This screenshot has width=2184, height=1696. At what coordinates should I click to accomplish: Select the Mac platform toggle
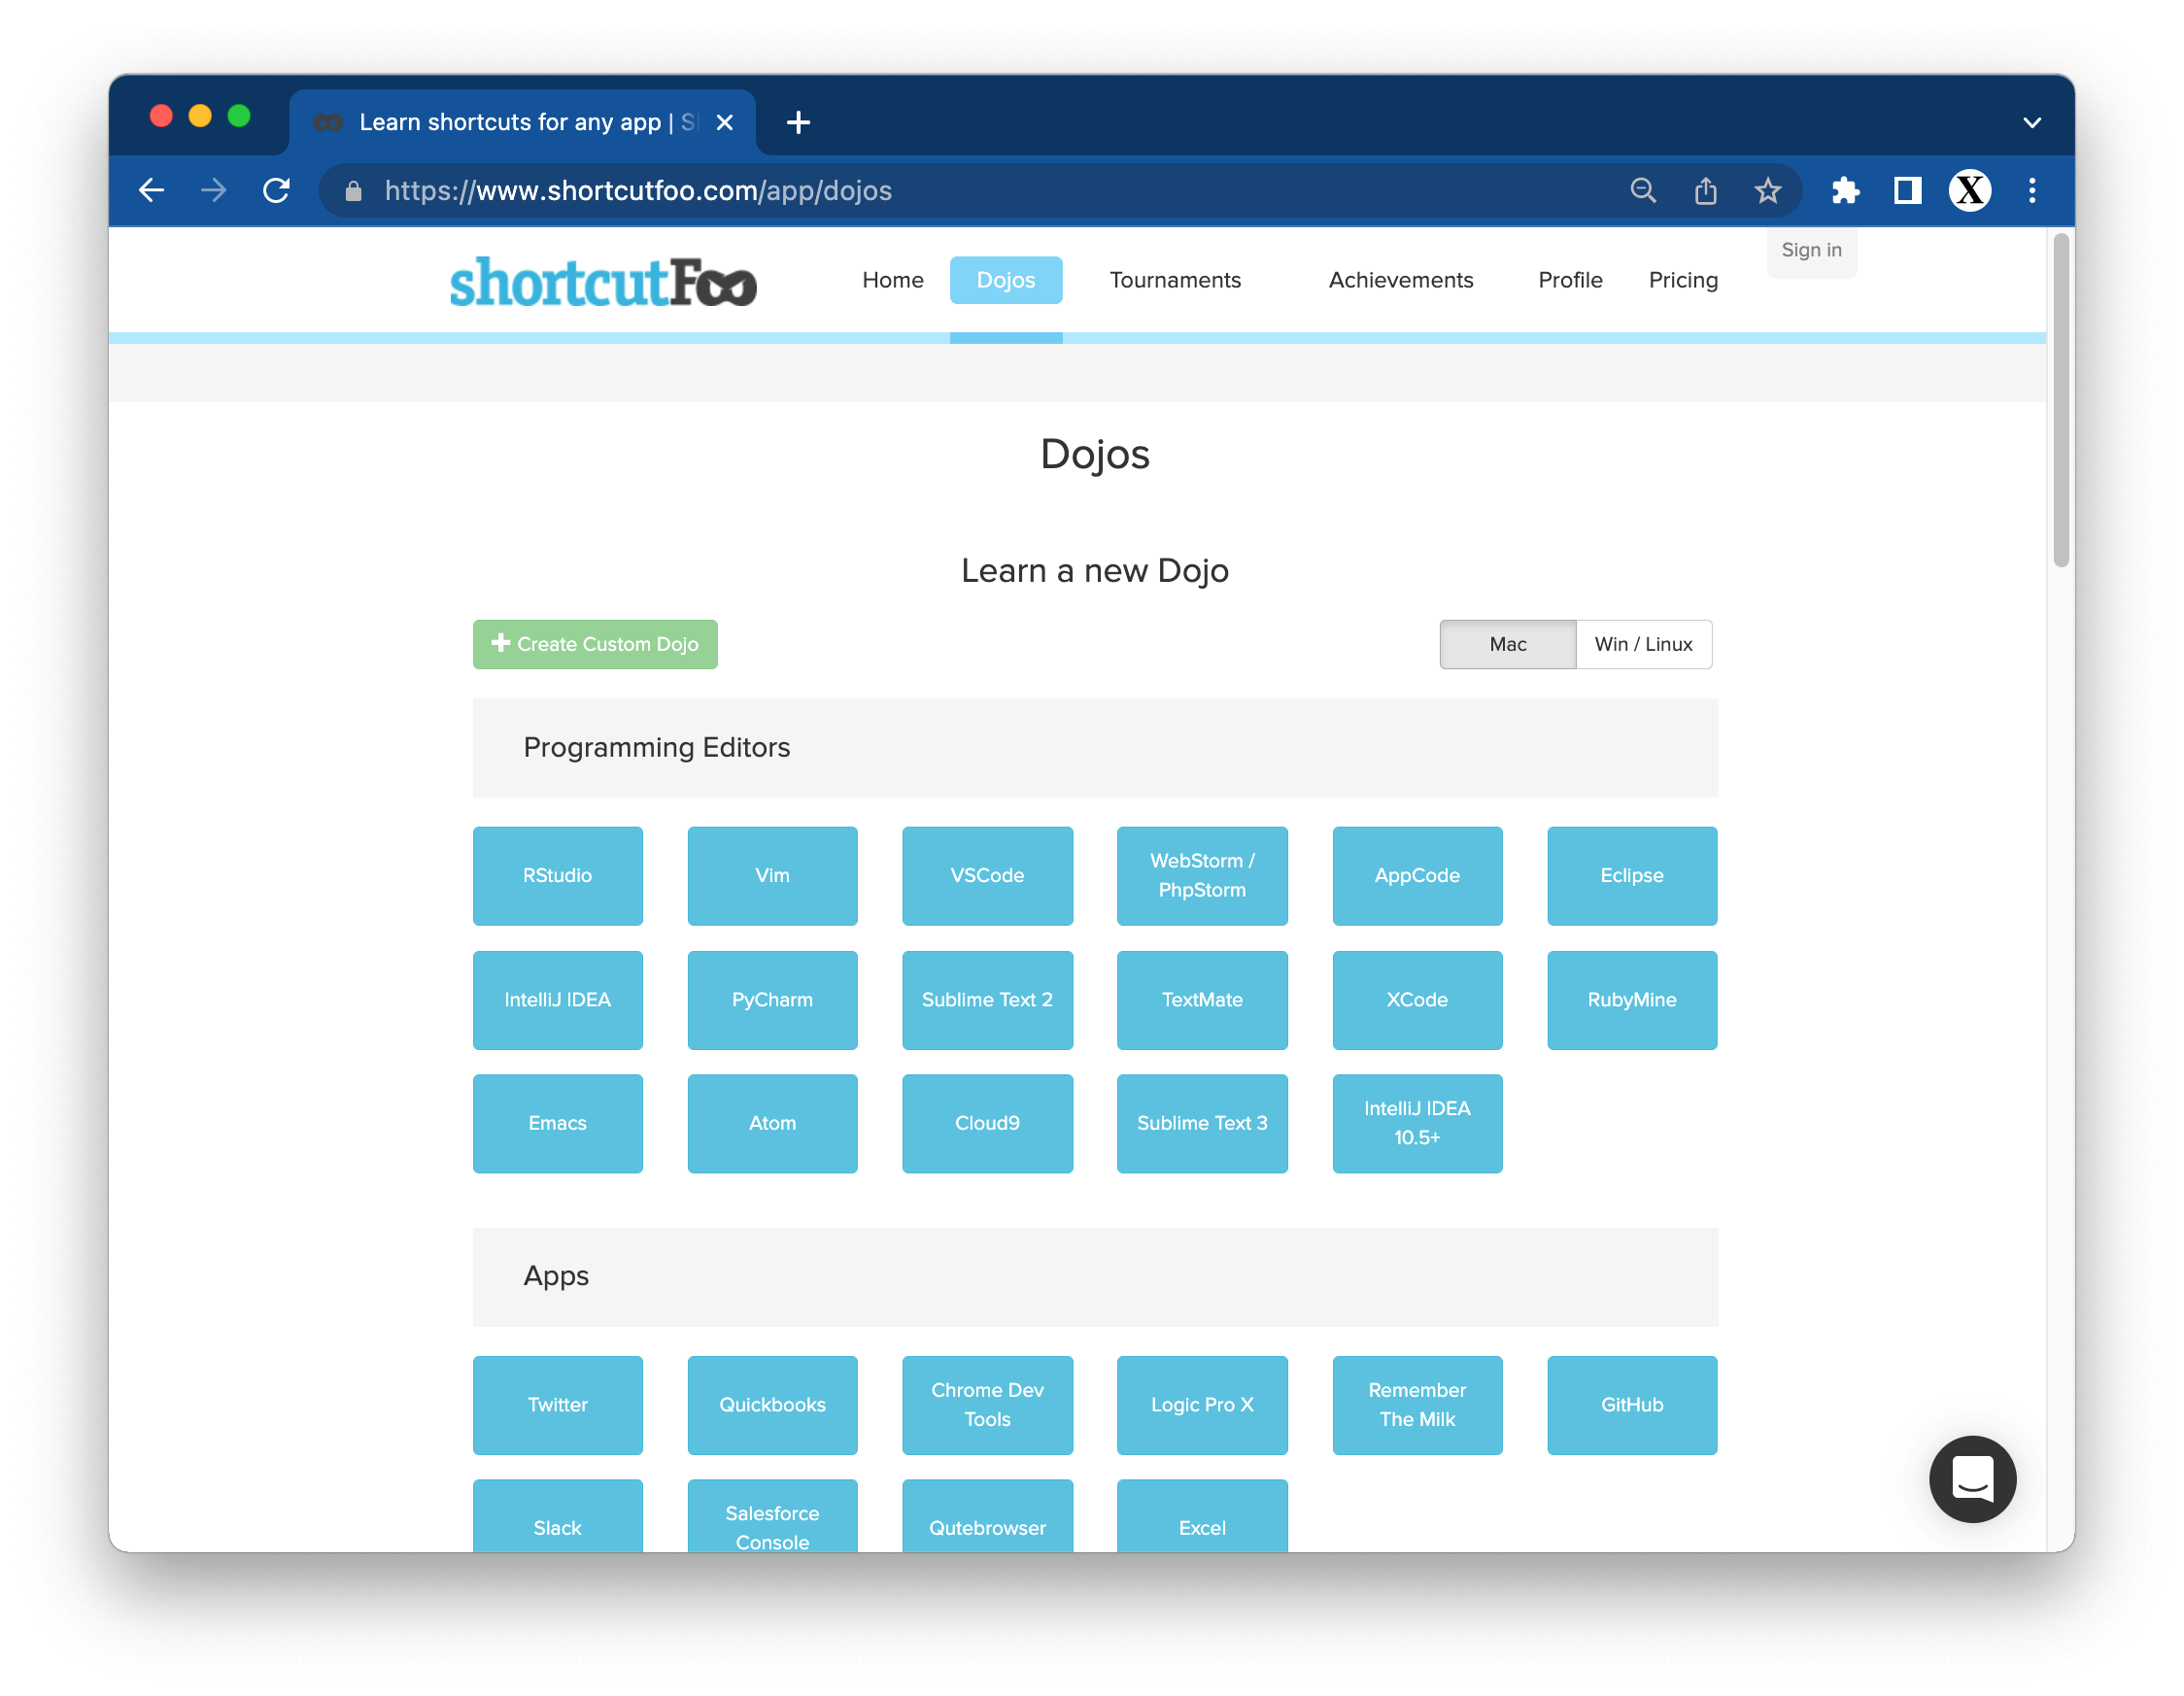click(x=1508, y=644)
